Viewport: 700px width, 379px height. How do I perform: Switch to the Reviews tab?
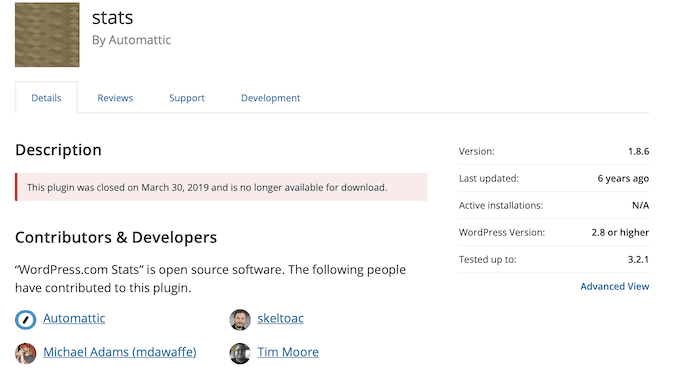pos(115,98)
